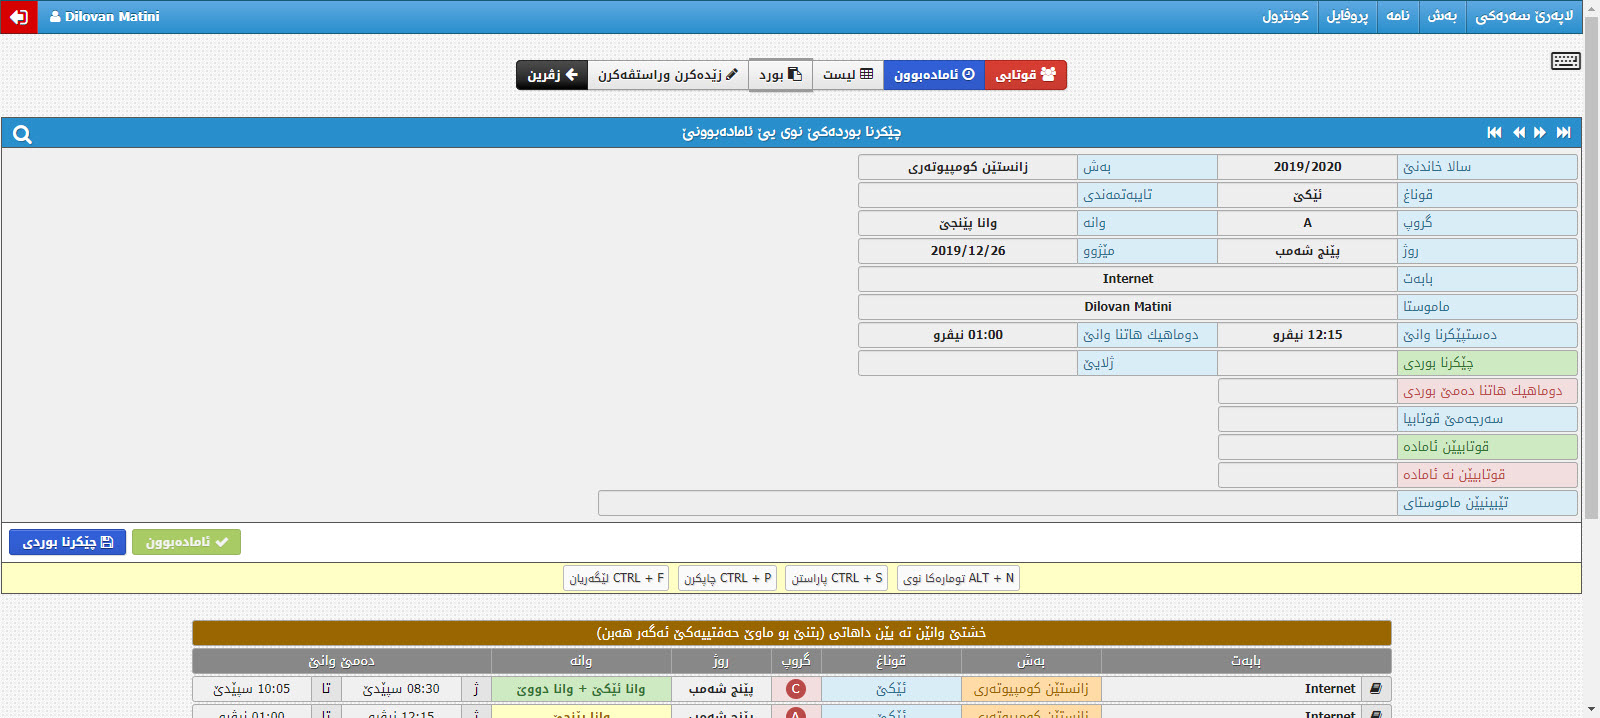Image resolution: width=1600 pixels, height=718 pixels.
Task: Click the search magnifier icon
Action: [x=22, y=134]
